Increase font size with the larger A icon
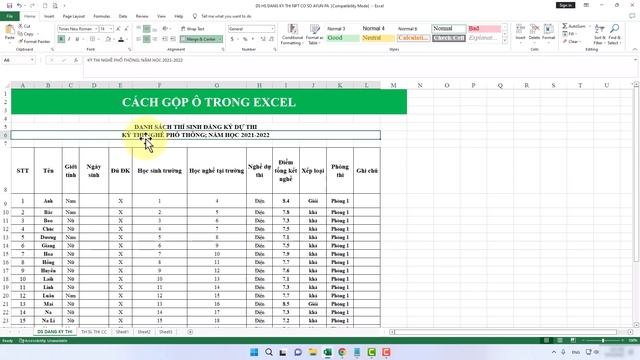The width and height of the screenshot is (640, 360). (x=118, y=29)
